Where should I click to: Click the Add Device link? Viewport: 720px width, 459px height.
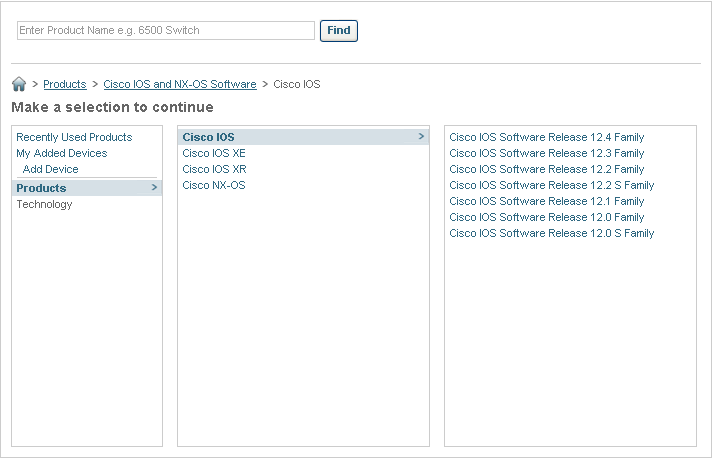pos(51,169)
